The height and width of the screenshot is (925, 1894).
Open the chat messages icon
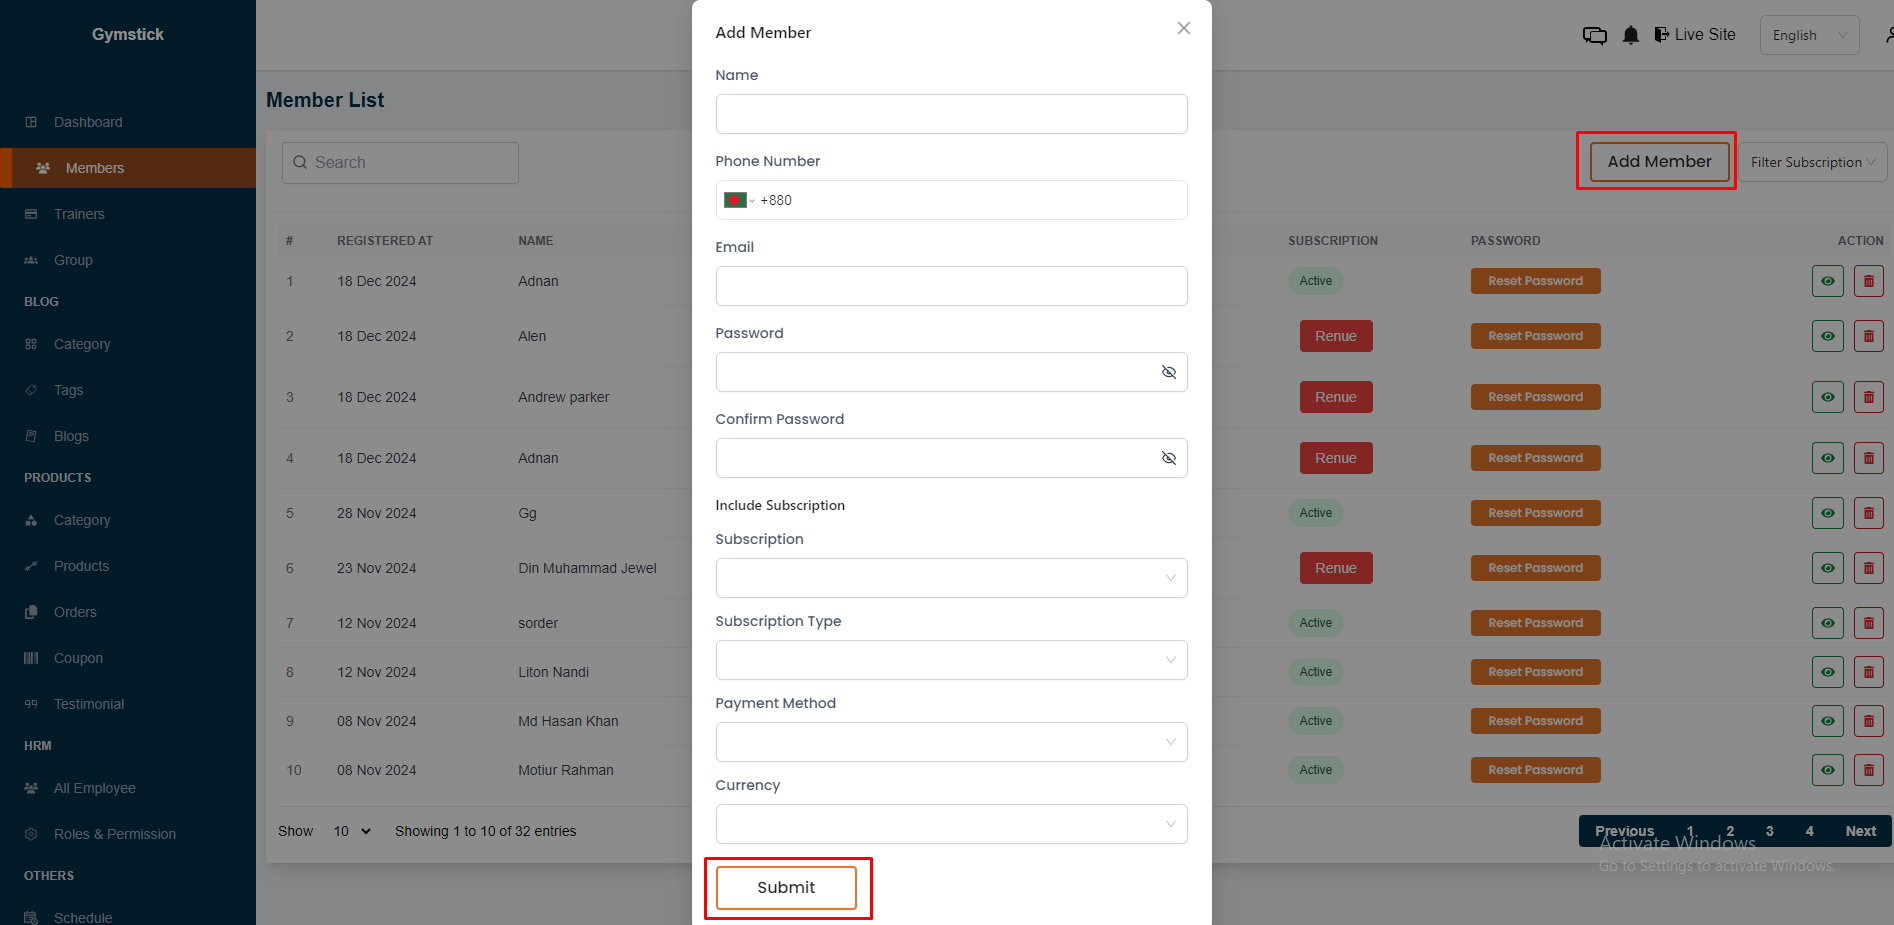point(1594,35)
